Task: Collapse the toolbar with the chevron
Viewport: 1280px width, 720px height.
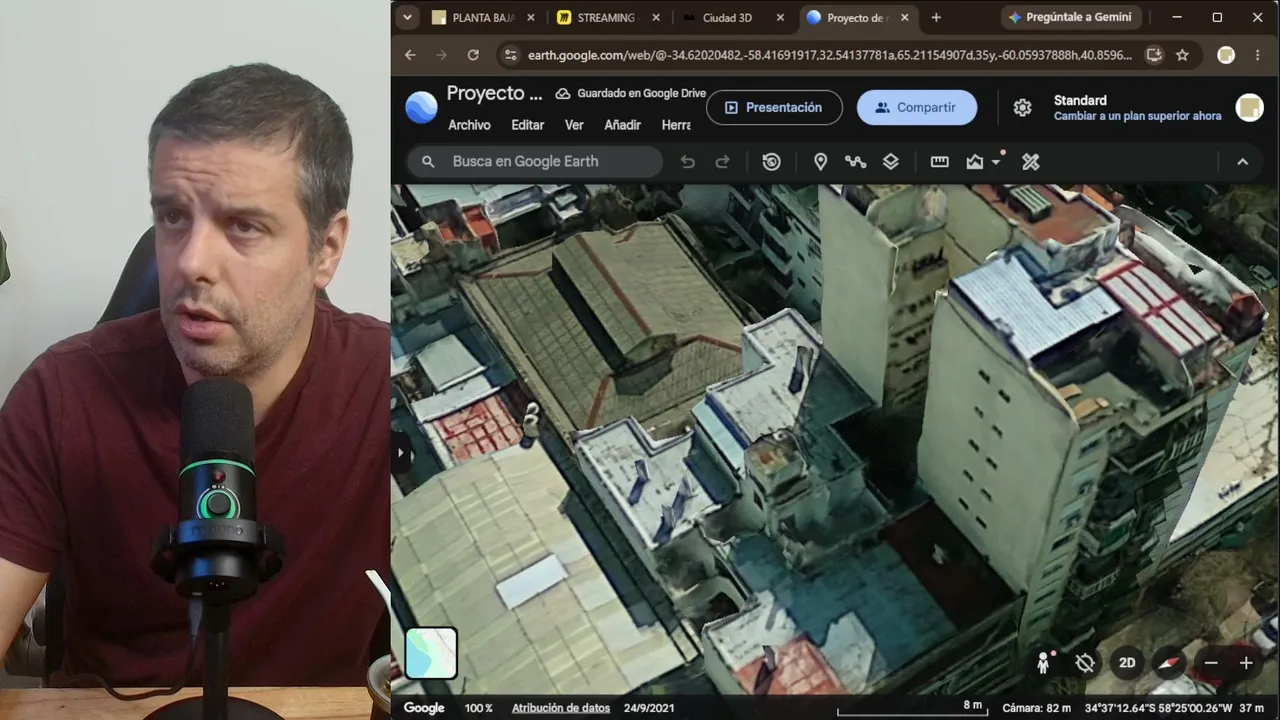Action: click(1242, 162)
